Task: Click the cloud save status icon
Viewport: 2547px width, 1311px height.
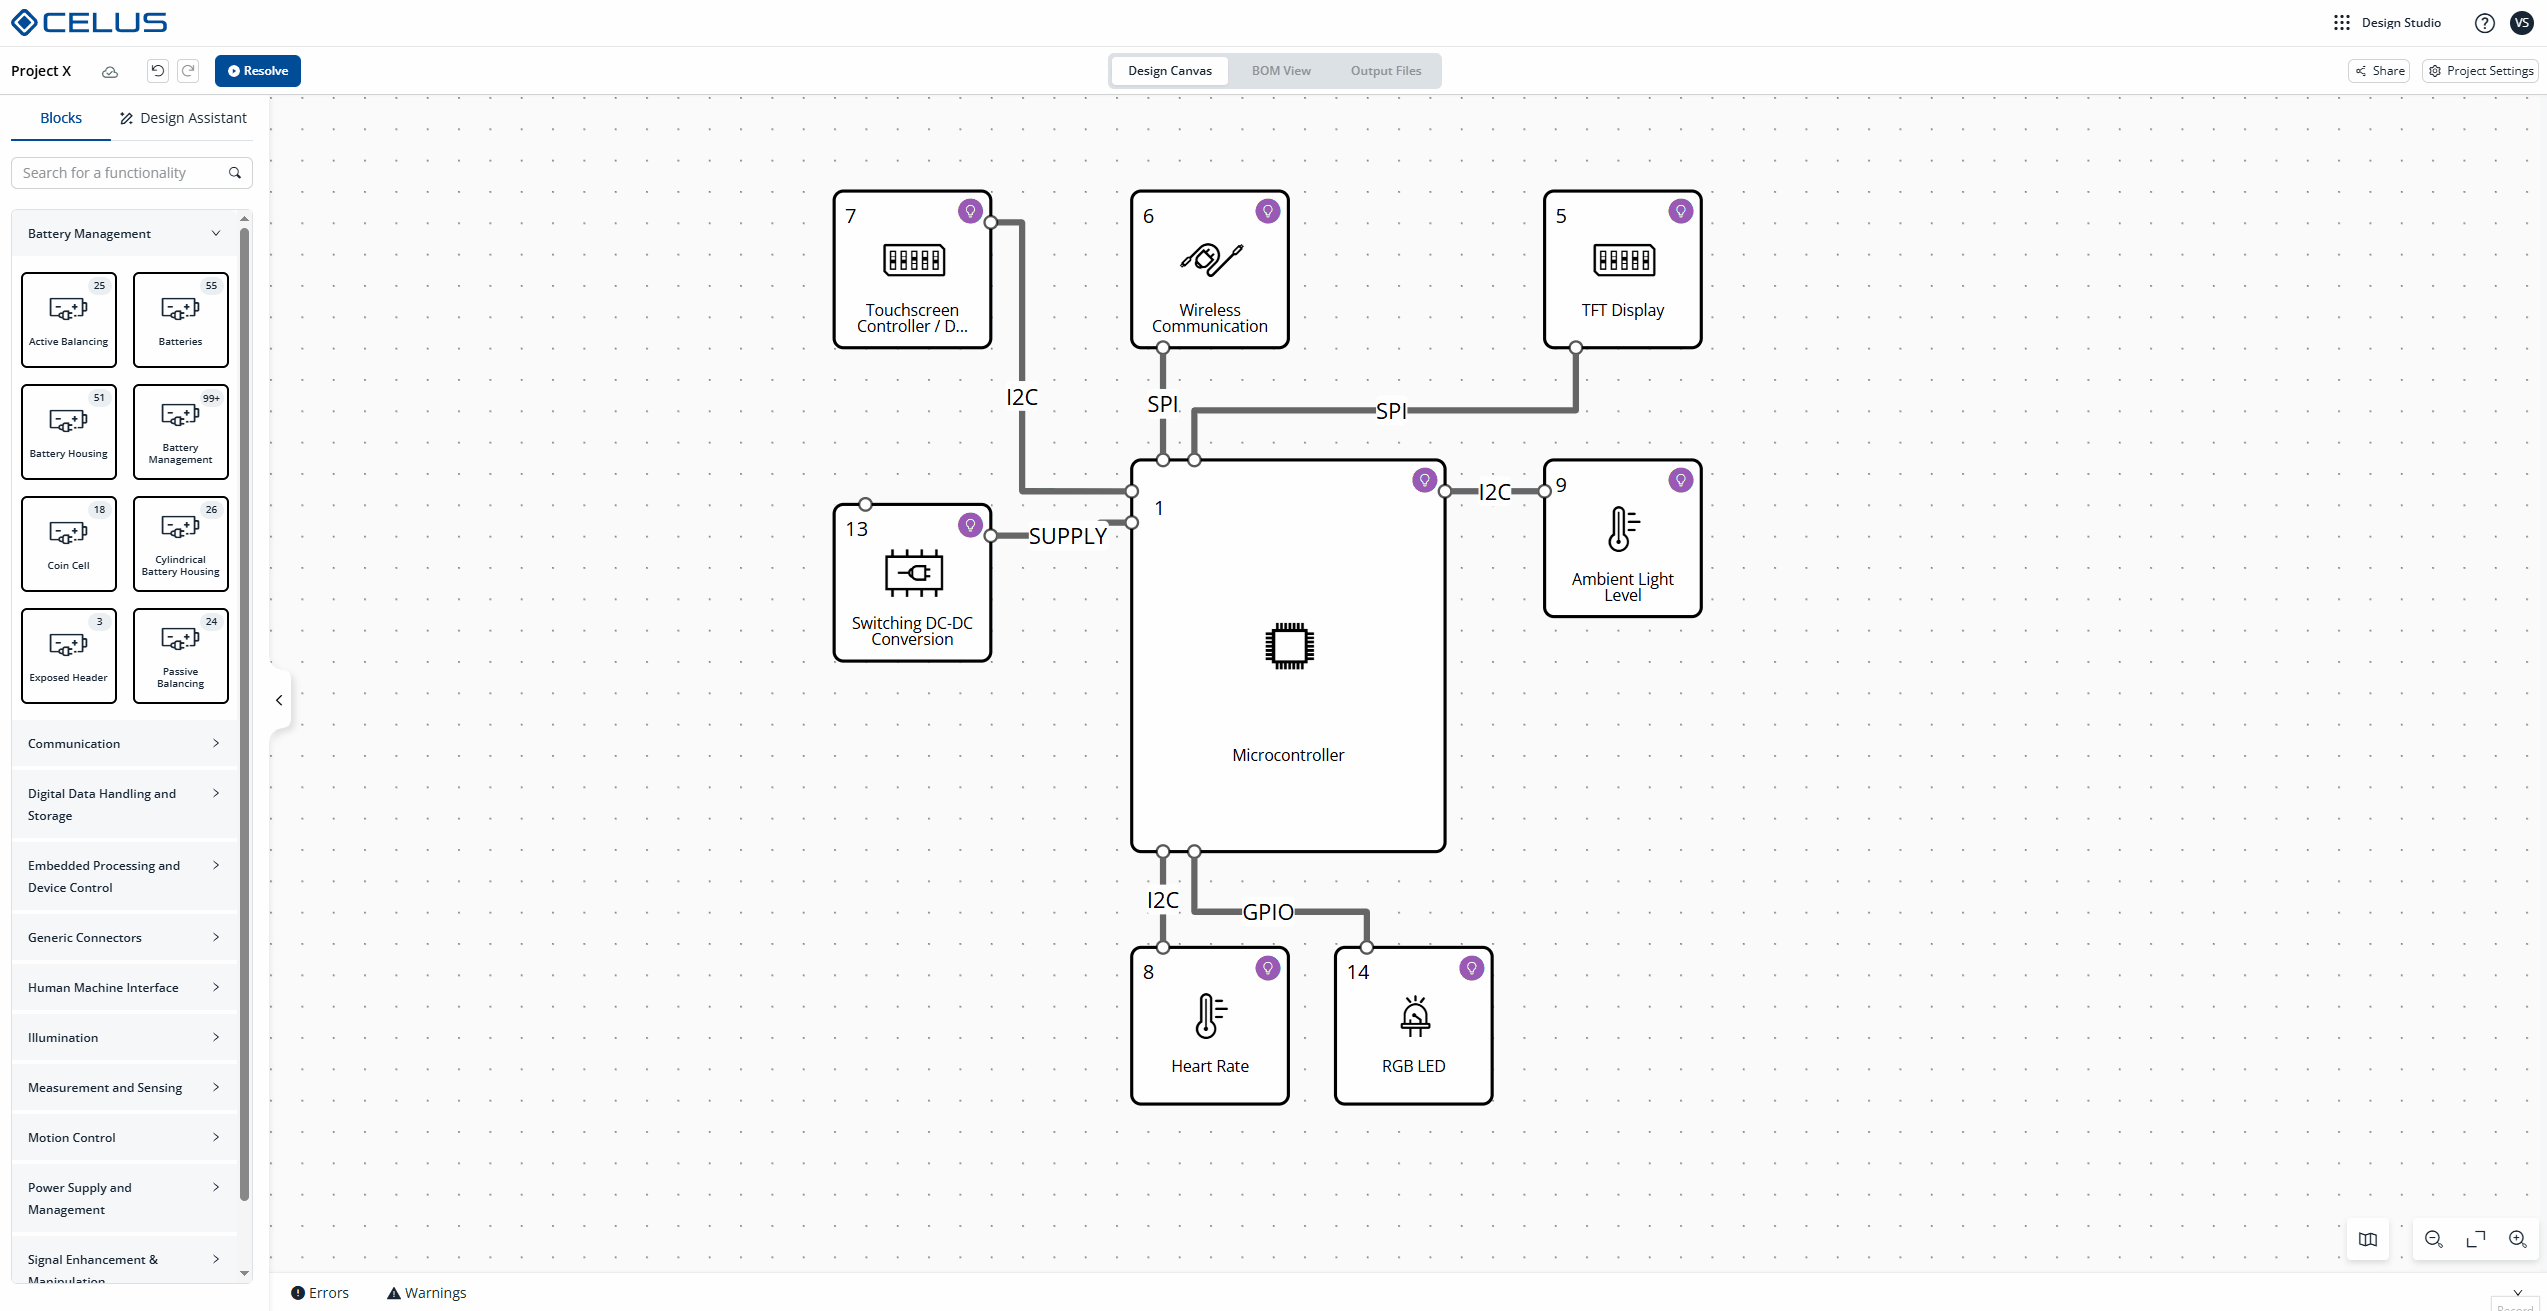Action: tap(110, 72)
